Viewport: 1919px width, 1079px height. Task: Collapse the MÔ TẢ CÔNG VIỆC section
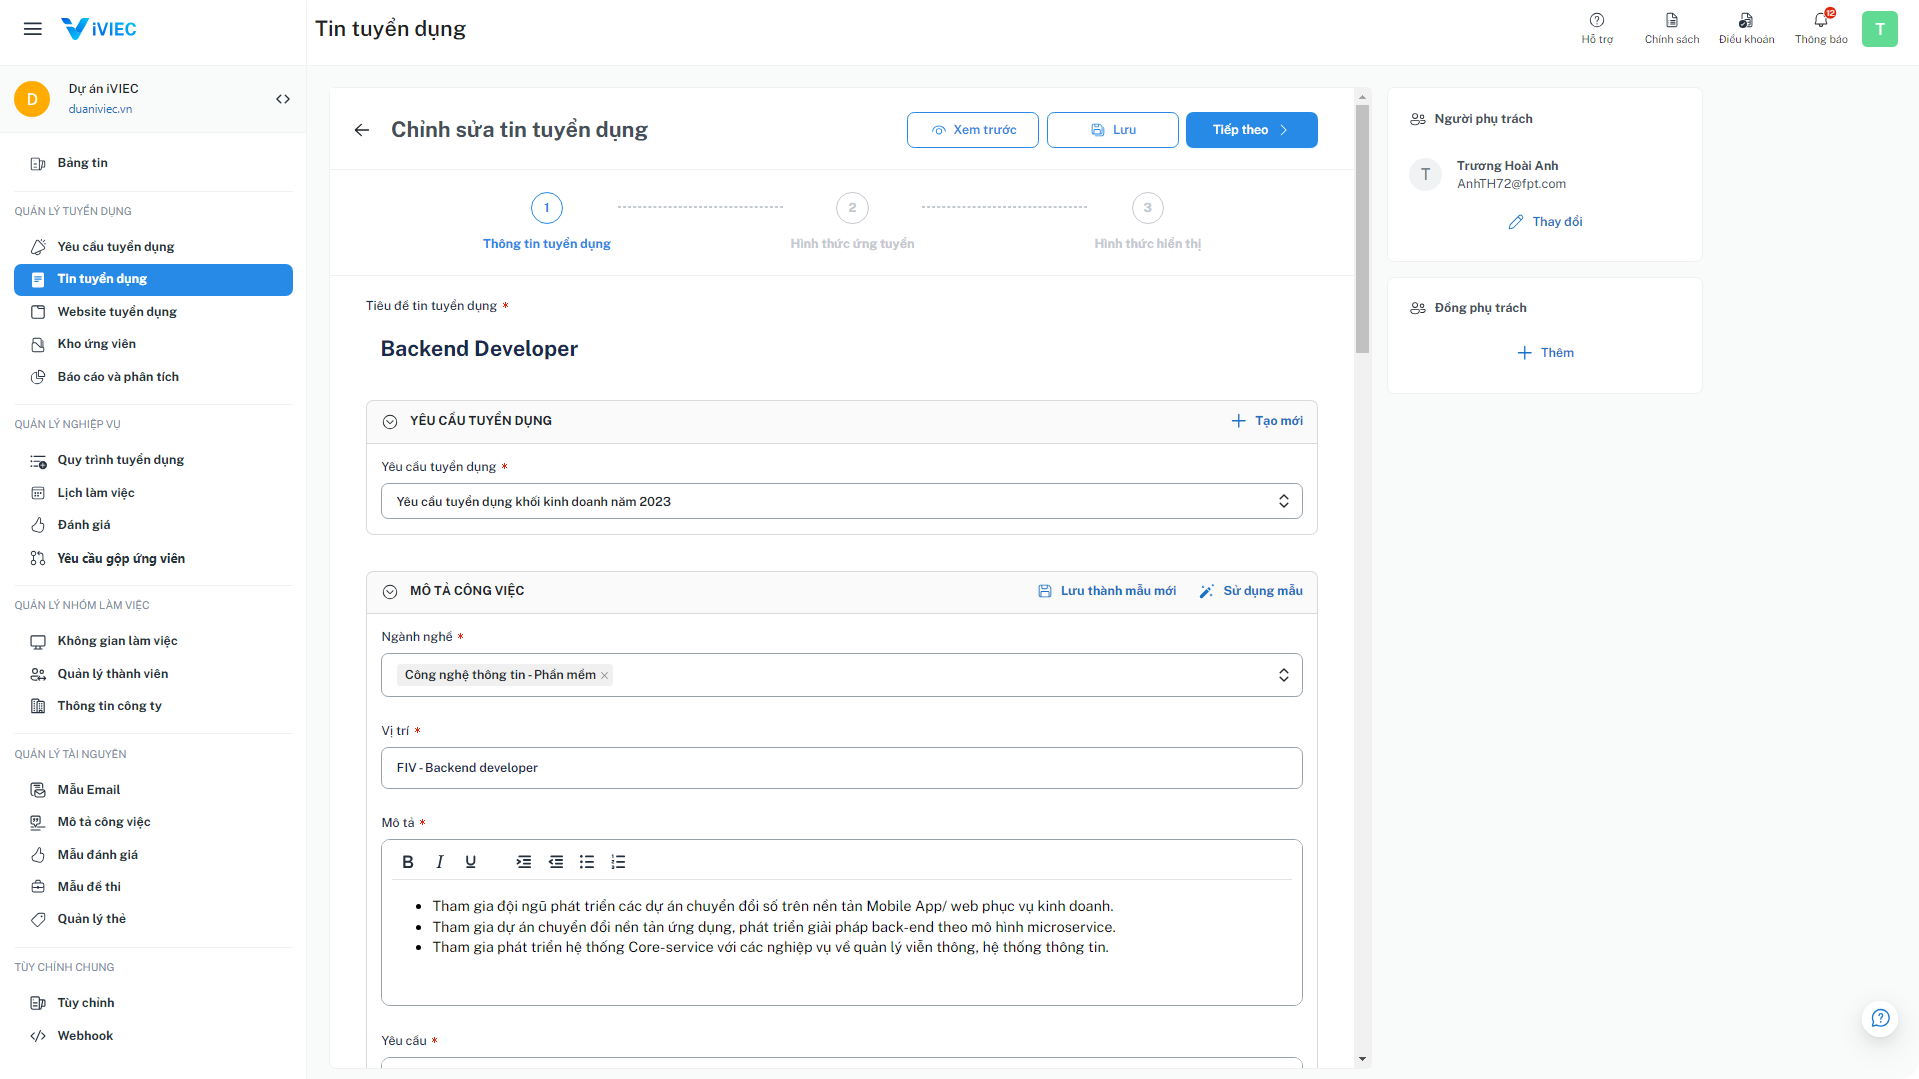pos(390,592)
